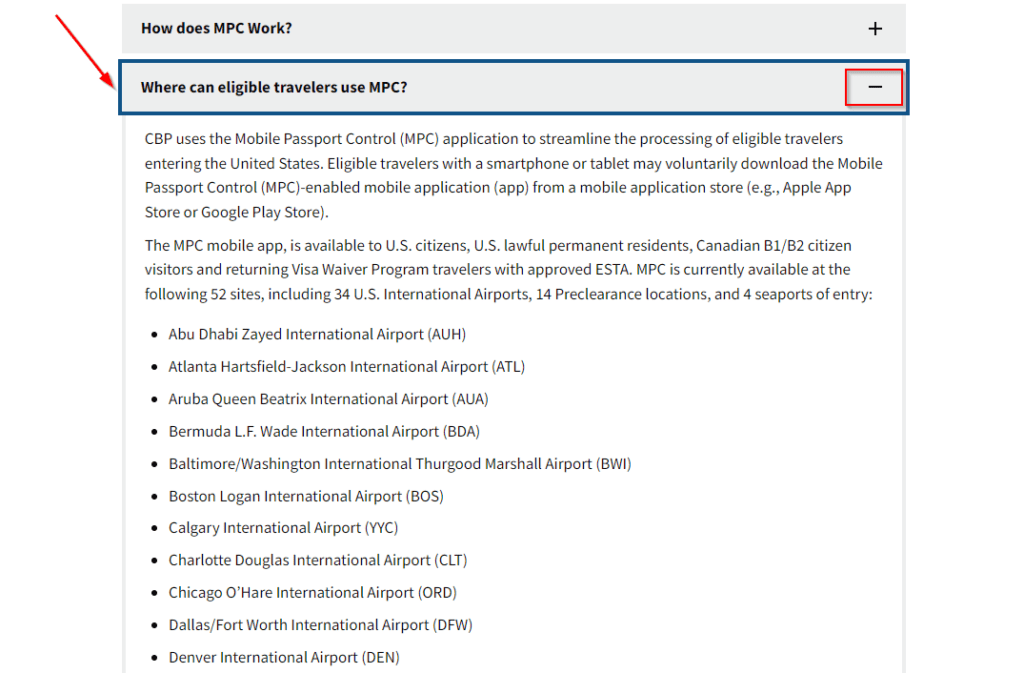Screen dimensions: 1024x673
Task: Click the plus icon to expand MPC Work section
Action: click(875, 28)
